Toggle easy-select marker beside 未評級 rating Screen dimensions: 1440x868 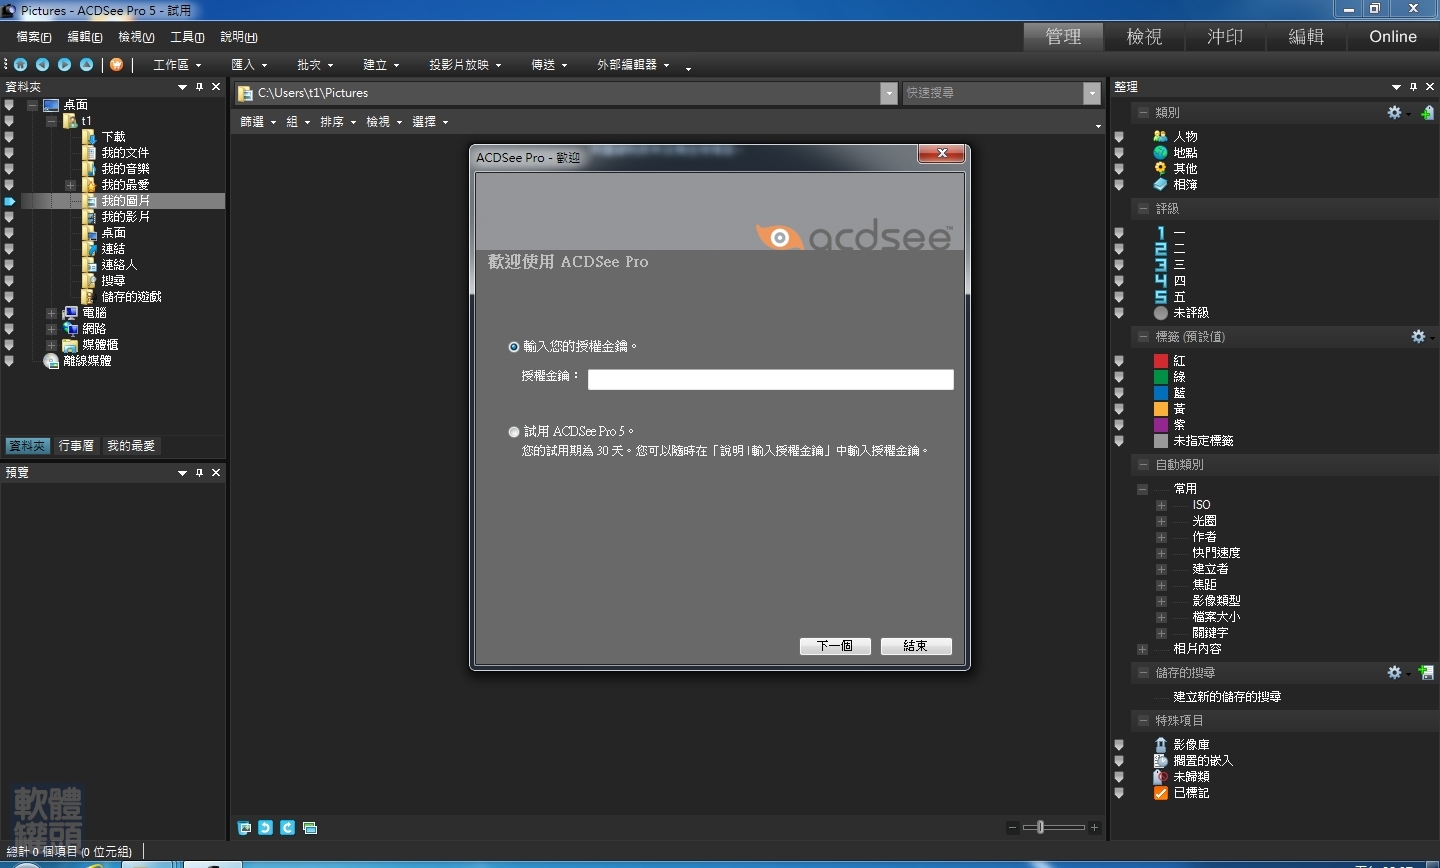(x=1119, y=313)
